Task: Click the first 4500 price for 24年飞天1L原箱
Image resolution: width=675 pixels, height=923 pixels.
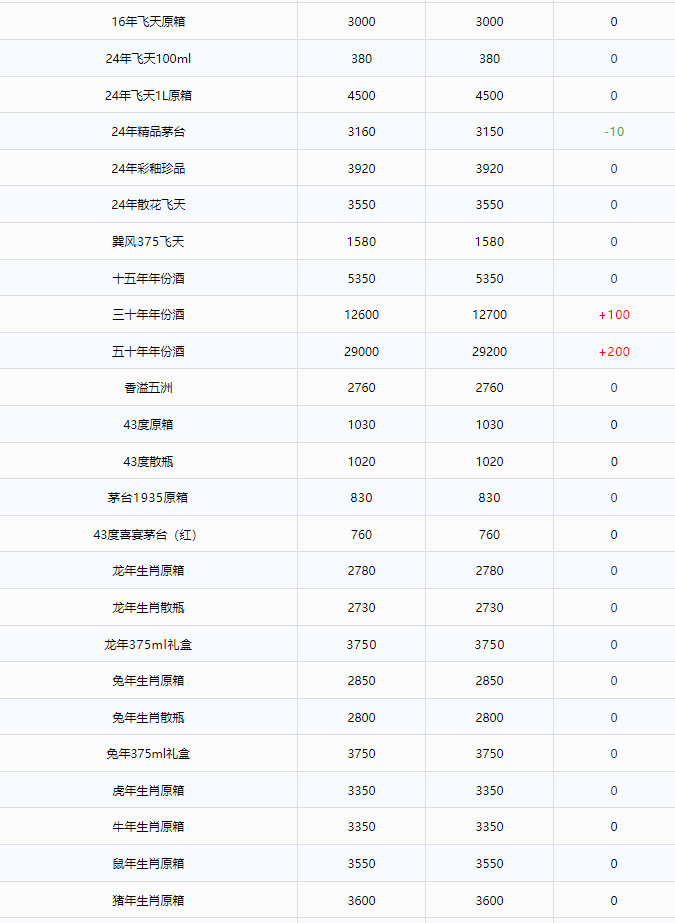Action: coord(361,95)
